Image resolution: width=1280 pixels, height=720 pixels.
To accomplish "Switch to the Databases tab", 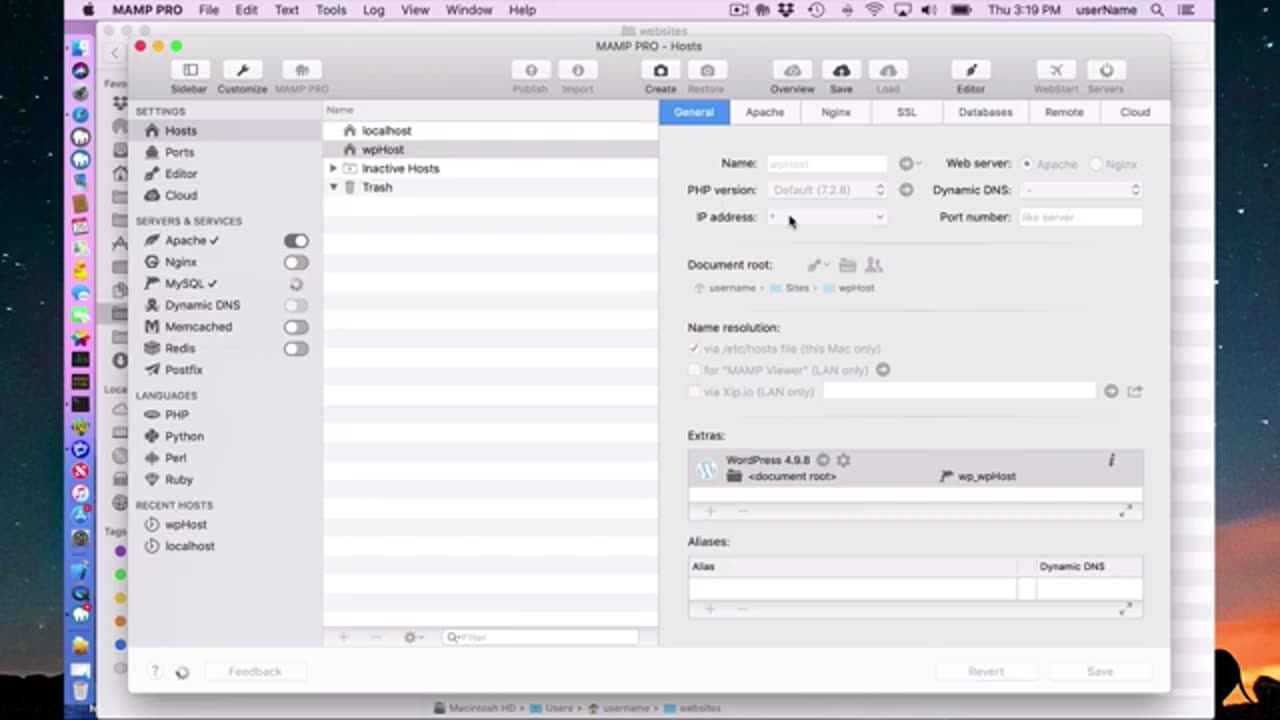I will [x=985, y=112].
